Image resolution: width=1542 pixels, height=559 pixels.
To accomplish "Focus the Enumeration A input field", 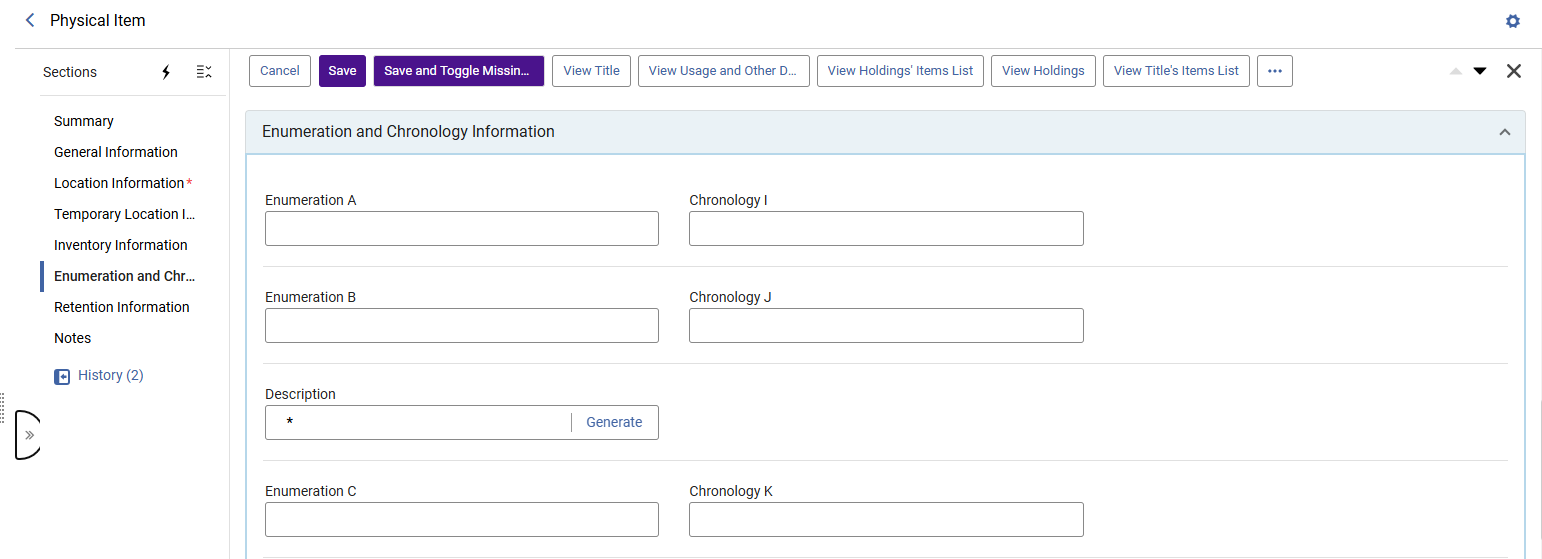I will 462,228.
